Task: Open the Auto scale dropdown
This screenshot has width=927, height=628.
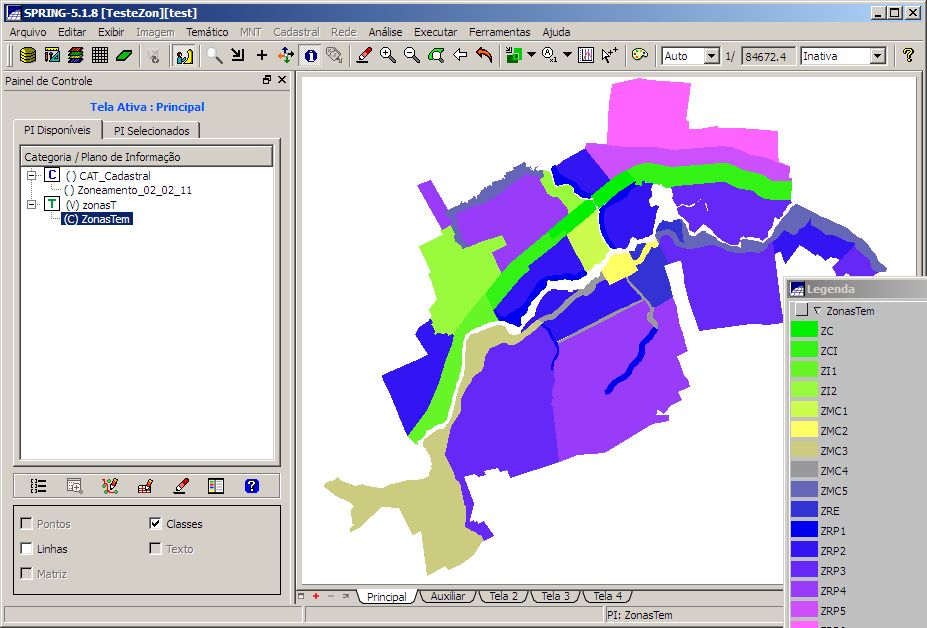Action: 711,56
